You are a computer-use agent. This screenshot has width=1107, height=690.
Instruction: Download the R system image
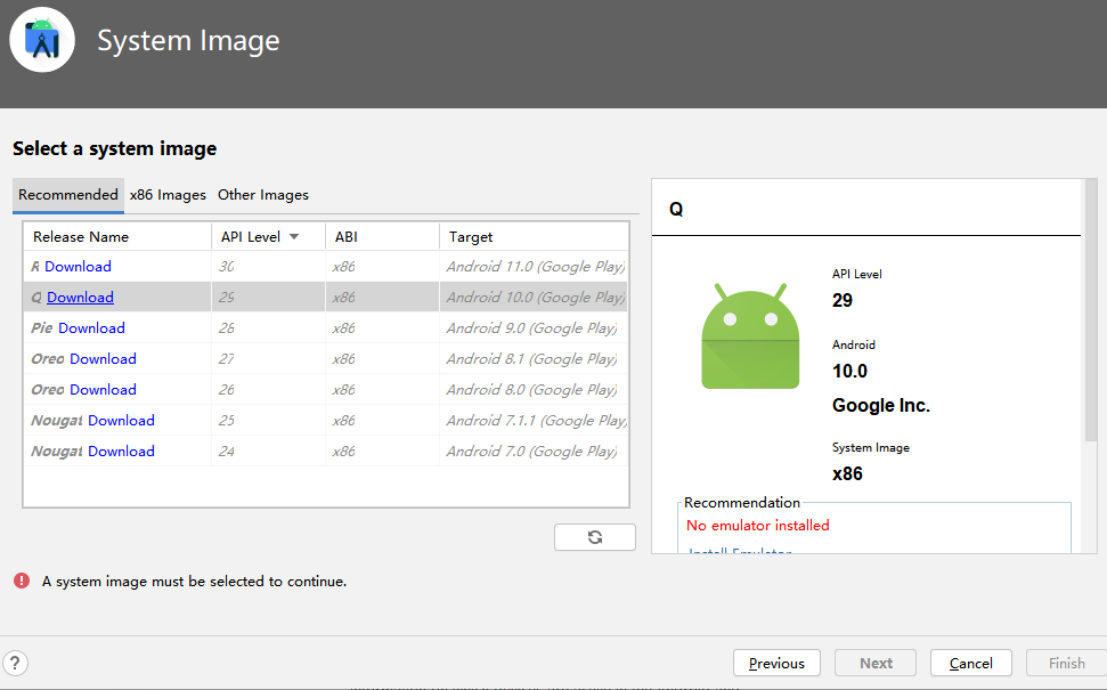(78, 266)
